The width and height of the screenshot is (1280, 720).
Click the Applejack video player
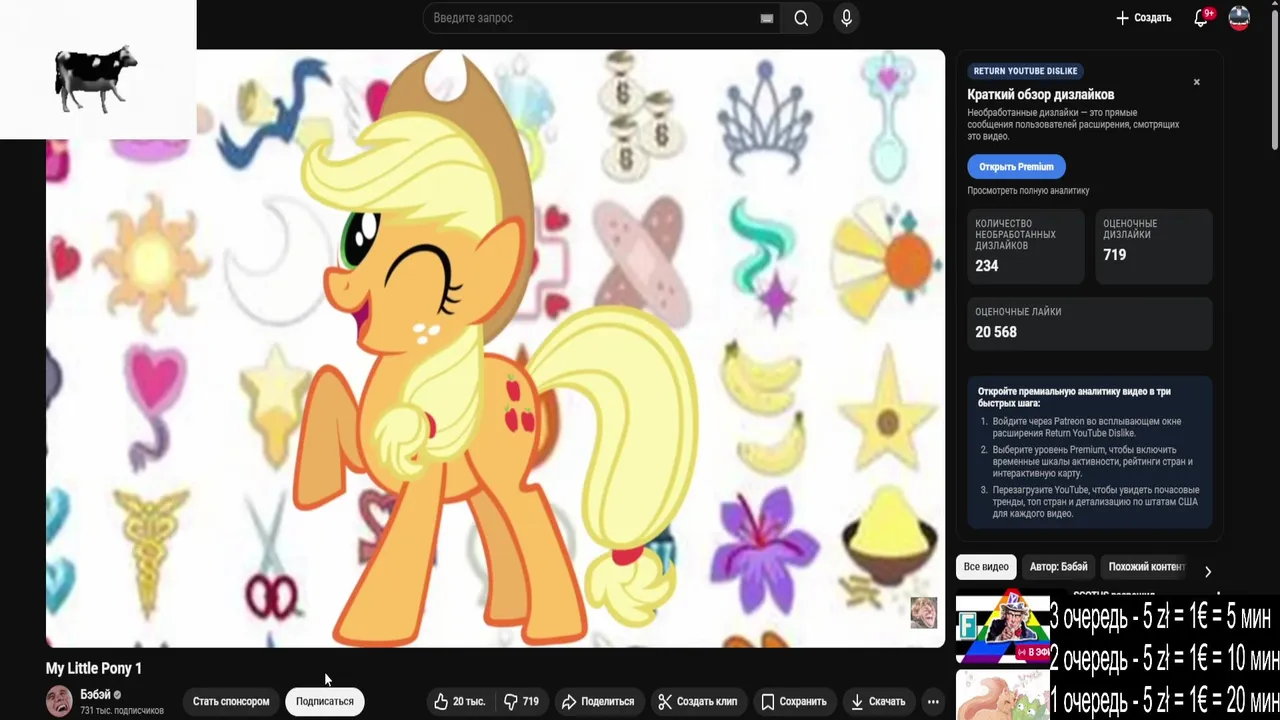pos(495,348)
